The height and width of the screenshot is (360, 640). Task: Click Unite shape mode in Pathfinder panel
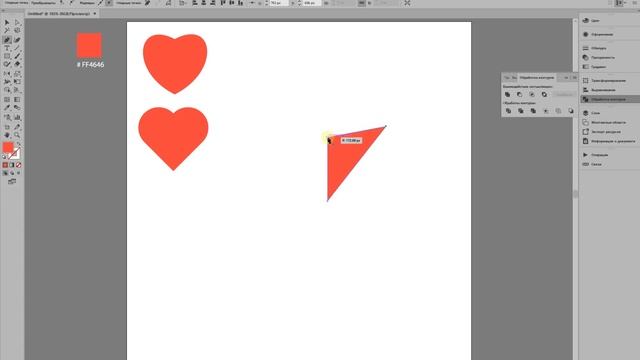pyautogui.click(x=507, y=94)
